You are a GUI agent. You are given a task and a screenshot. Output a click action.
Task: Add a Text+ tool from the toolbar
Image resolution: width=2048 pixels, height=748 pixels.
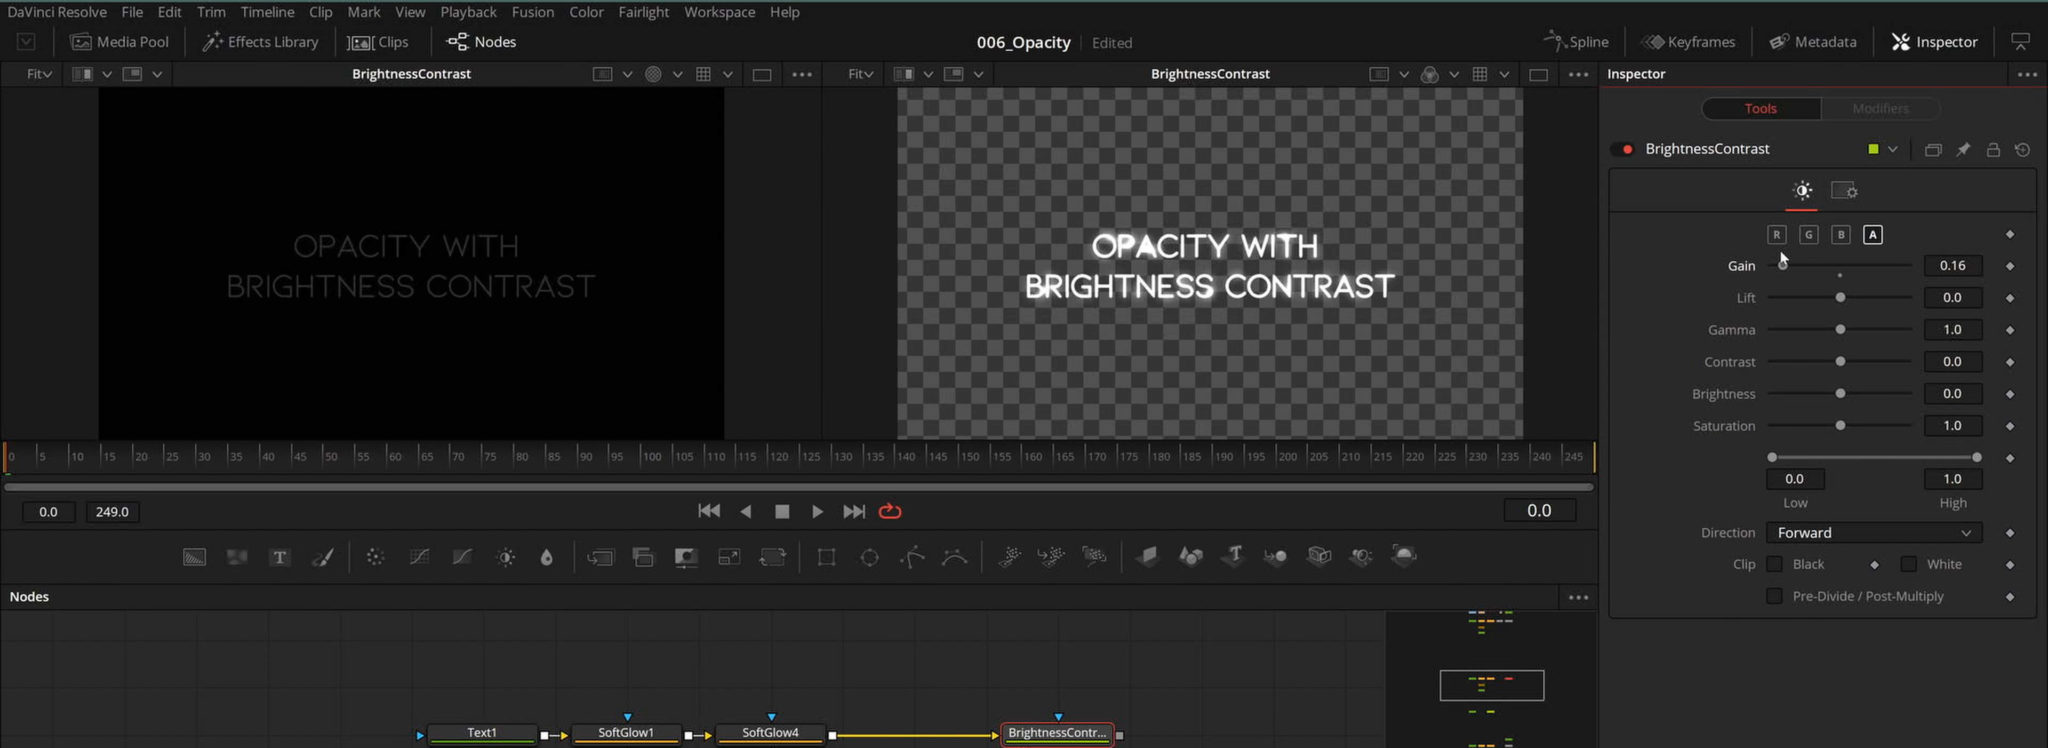[280, 557]
